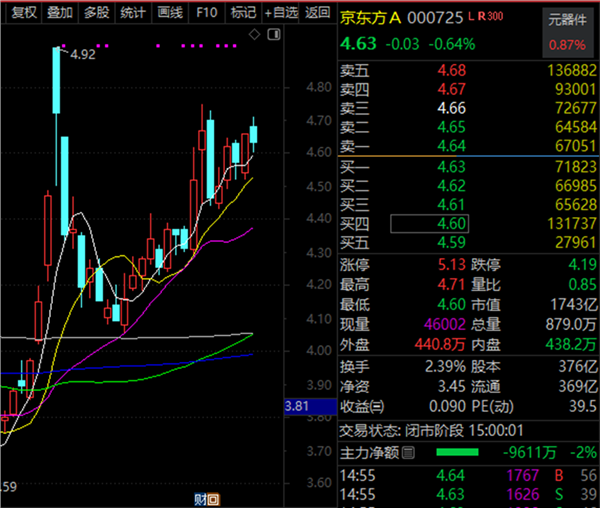Click the diamond marker icon above chart
Screen dimensions: 600x508
coord(253,33)
